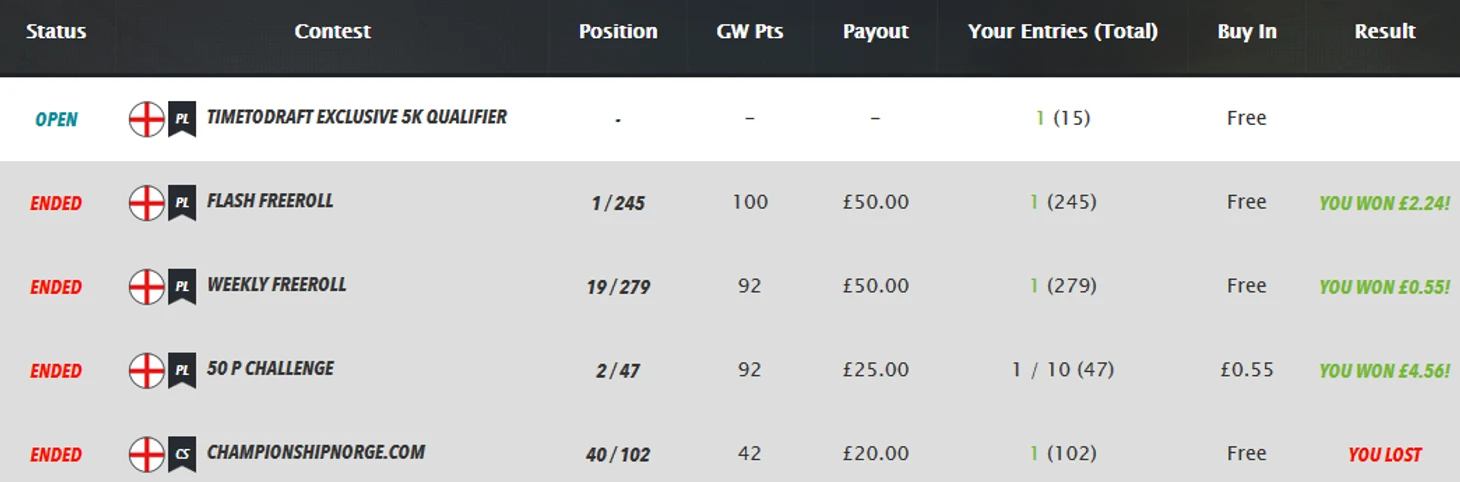Open the Weekly Freeroll contest

(276, 285)
